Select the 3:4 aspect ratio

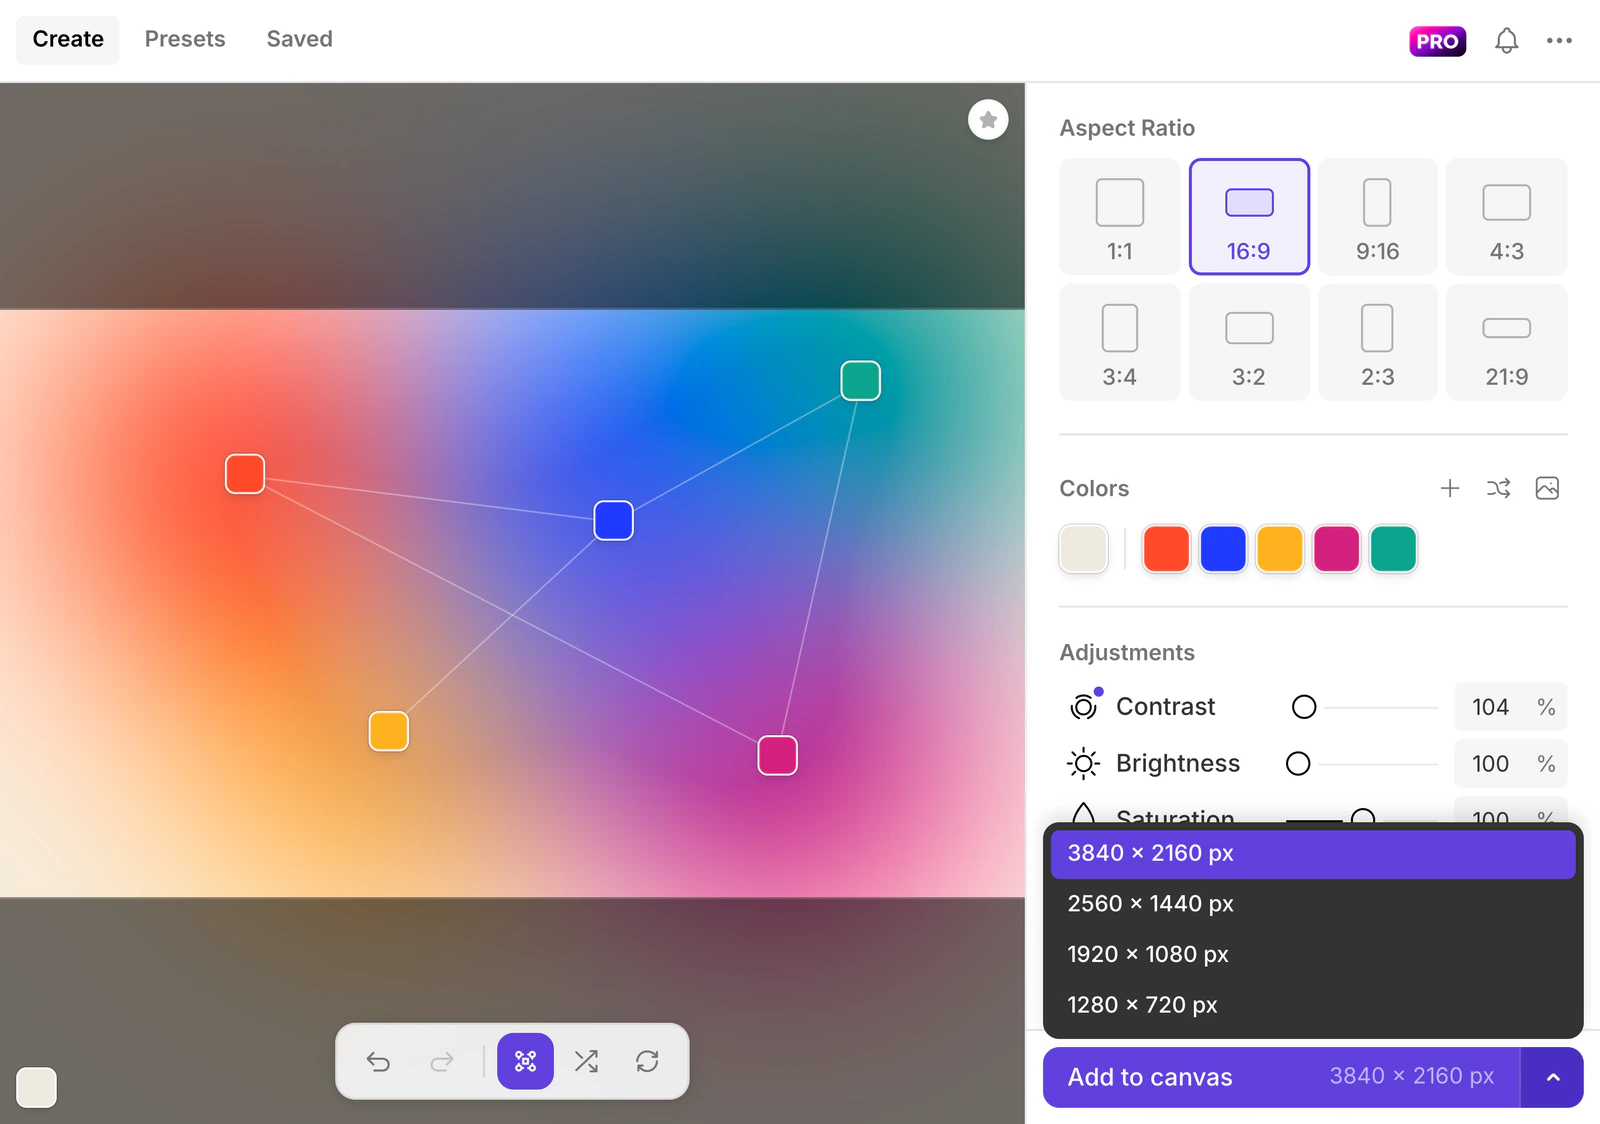[x=1120, y=342]
